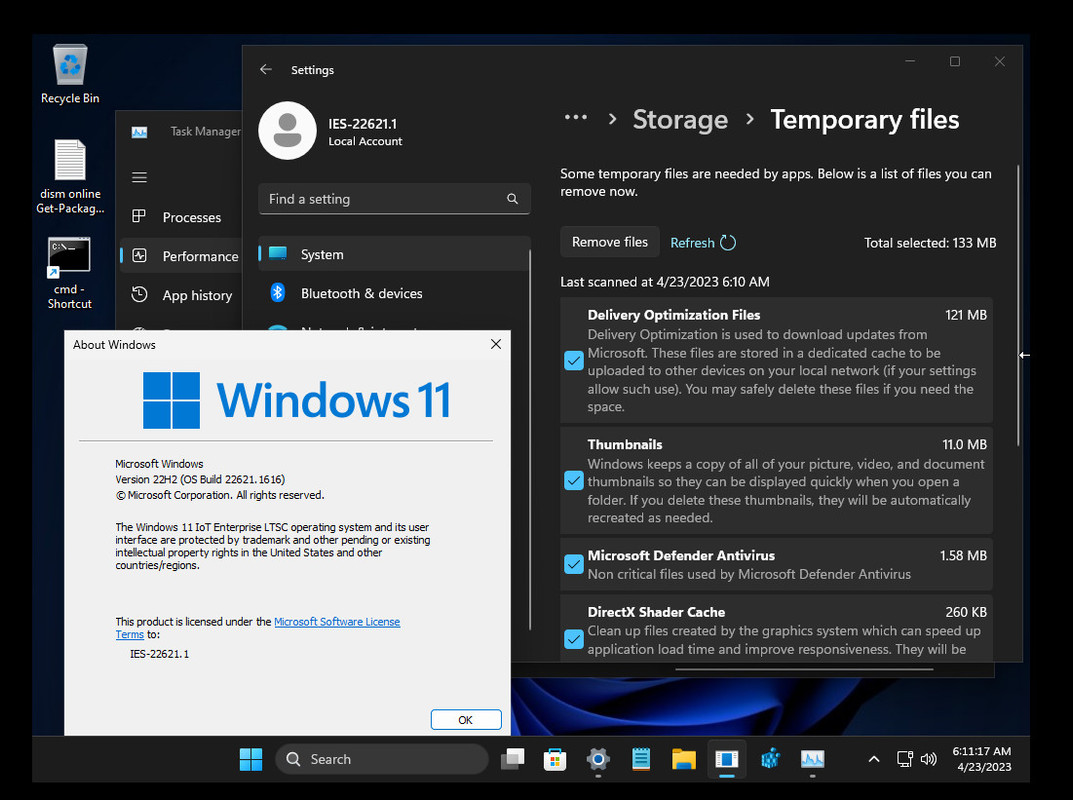Click the Task Manager hamburger menu icon
Image resolution: width=1073 pixels, height=800 pixels.
coord(140,177)
